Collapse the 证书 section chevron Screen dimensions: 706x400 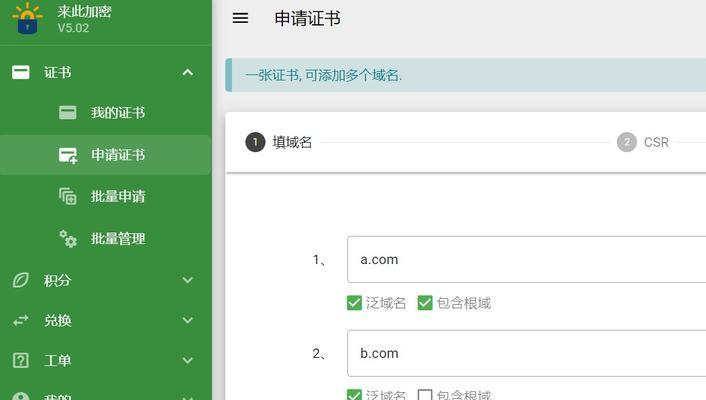188,72
